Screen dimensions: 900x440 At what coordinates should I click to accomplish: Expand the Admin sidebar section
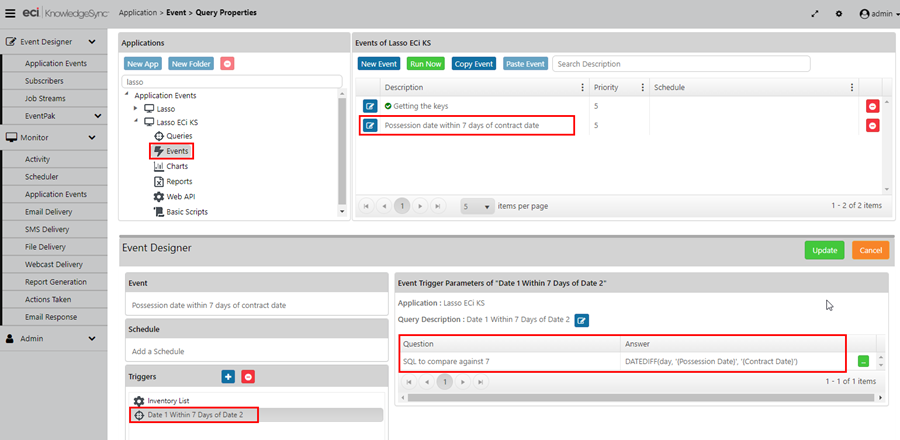tap(92, 338)
